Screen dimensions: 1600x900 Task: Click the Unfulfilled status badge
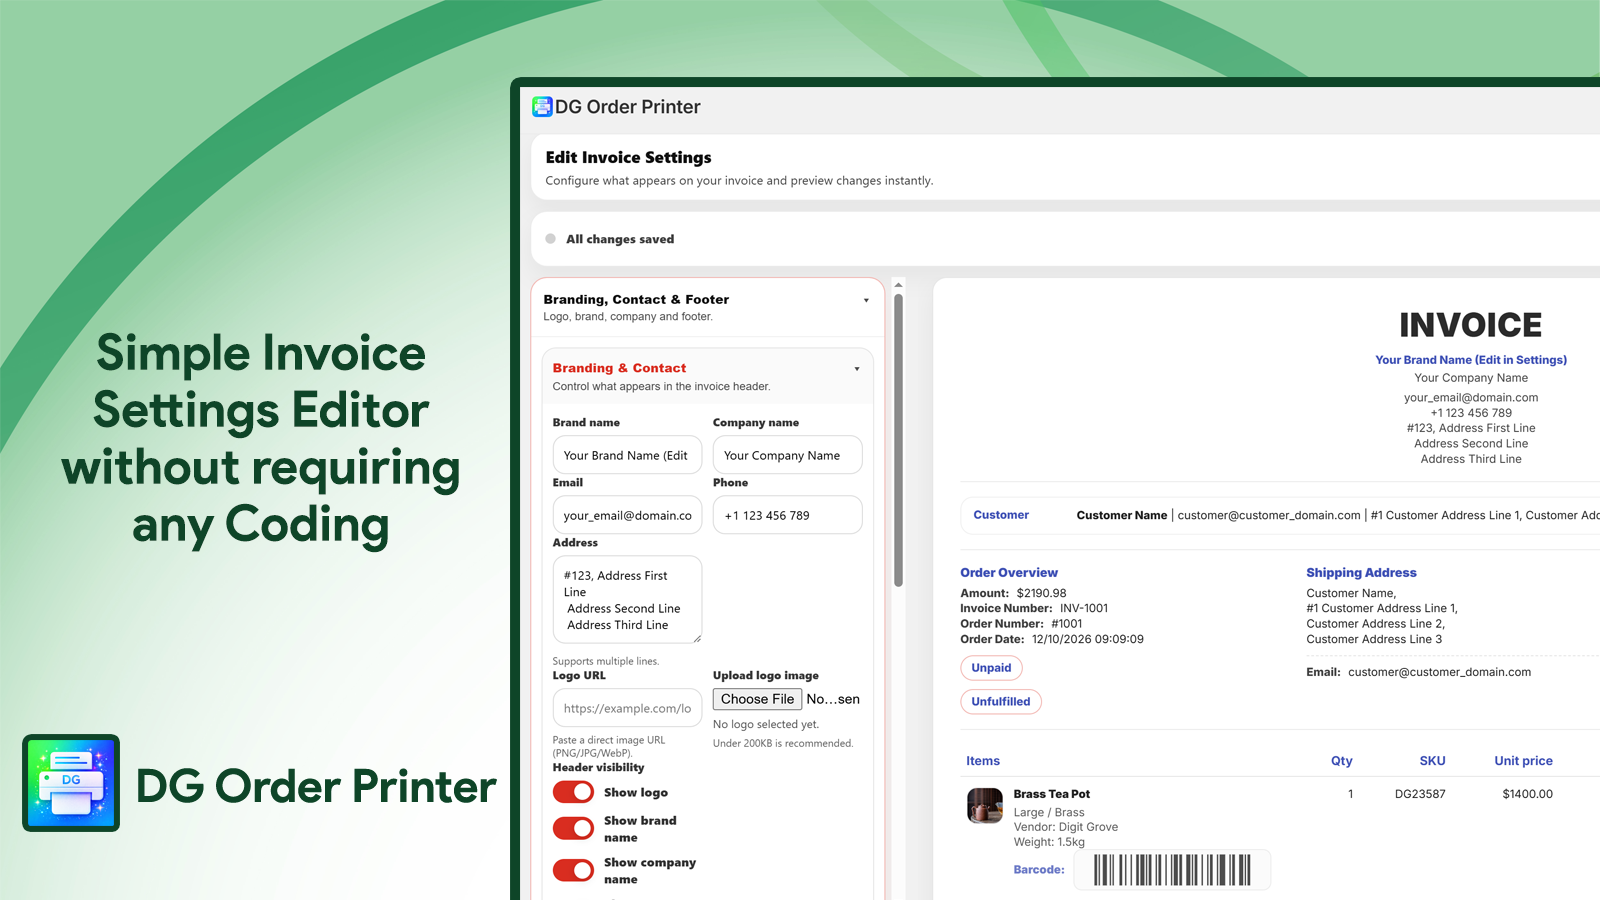coord(1001,701)
